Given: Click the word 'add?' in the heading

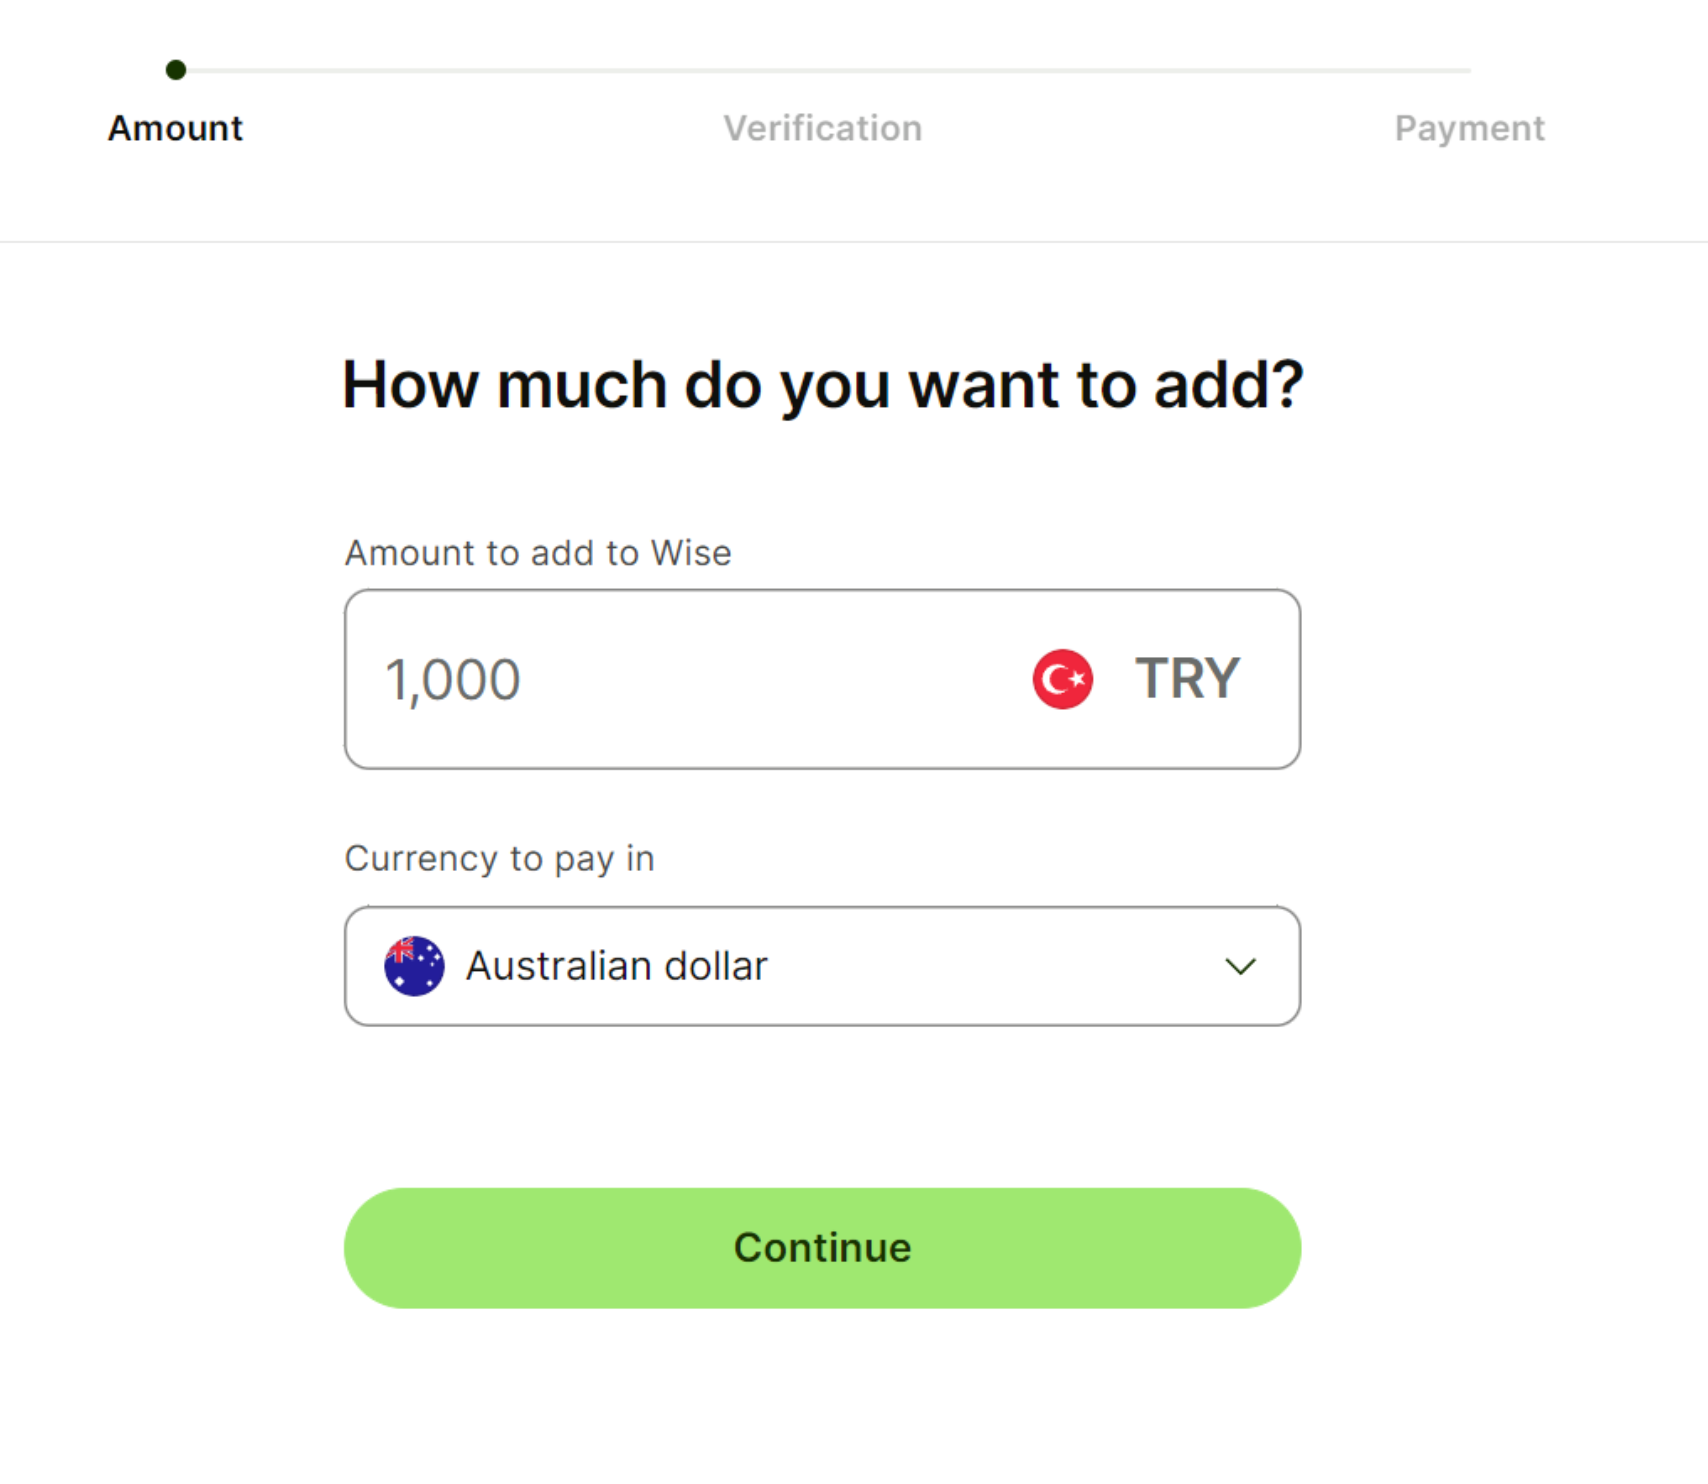Looking at the screenshot, I should [1229, 384].
